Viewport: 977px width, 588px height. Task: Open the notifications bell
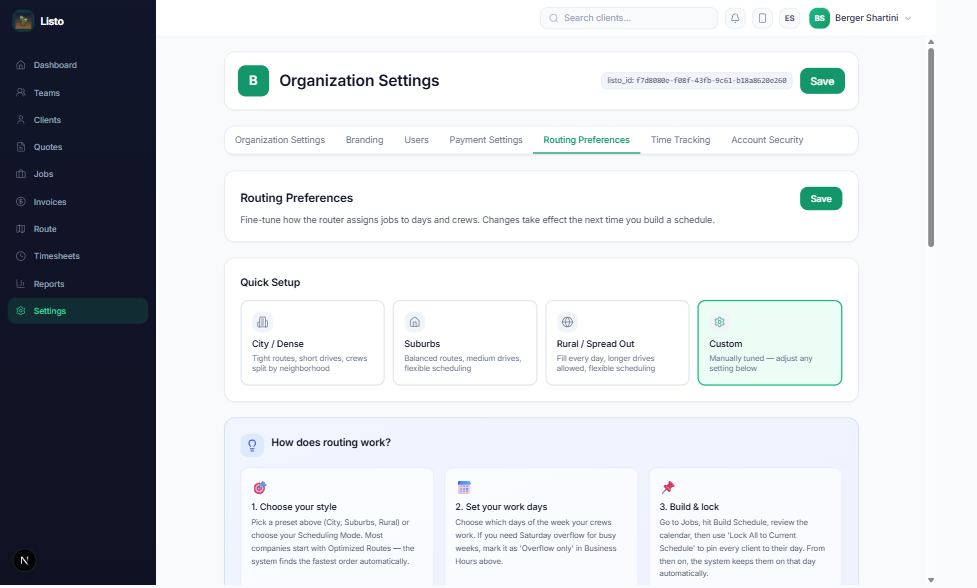pos(735,18)
